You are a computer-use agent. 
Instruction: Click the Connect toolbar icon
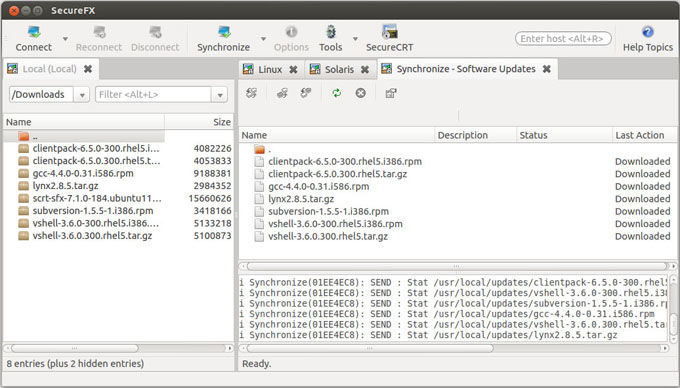click(33, 38)
